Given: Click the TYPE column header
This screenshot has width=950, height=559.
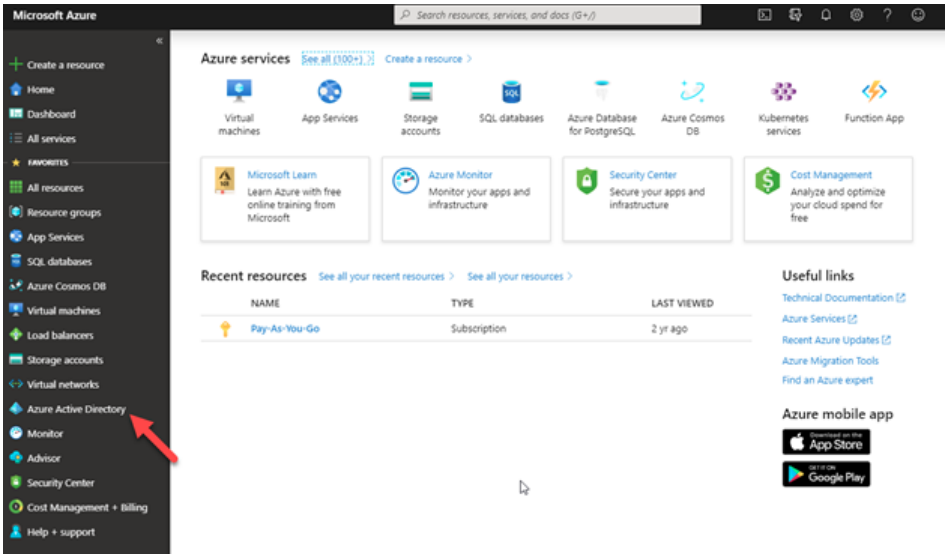Looking at the screenshot, I should click(462, 303).
